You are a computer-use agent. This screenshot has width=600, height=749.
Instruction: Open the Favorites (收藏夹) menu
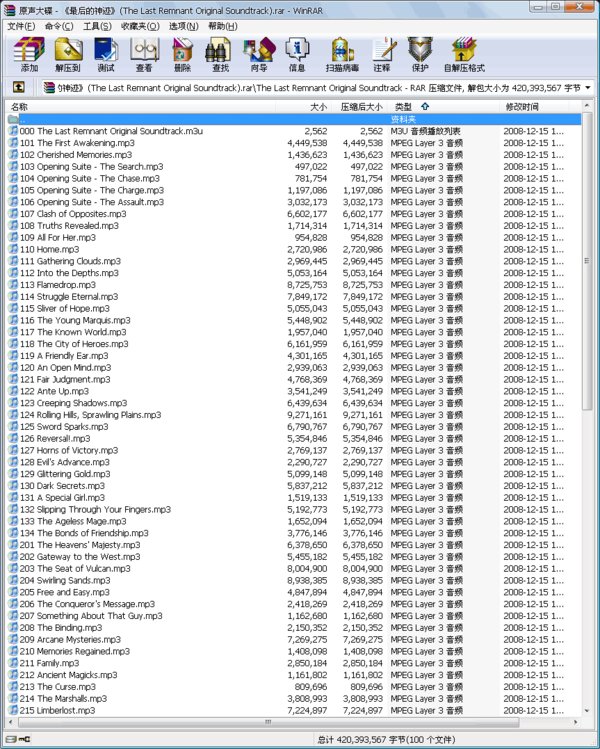[x=139, y=26]
